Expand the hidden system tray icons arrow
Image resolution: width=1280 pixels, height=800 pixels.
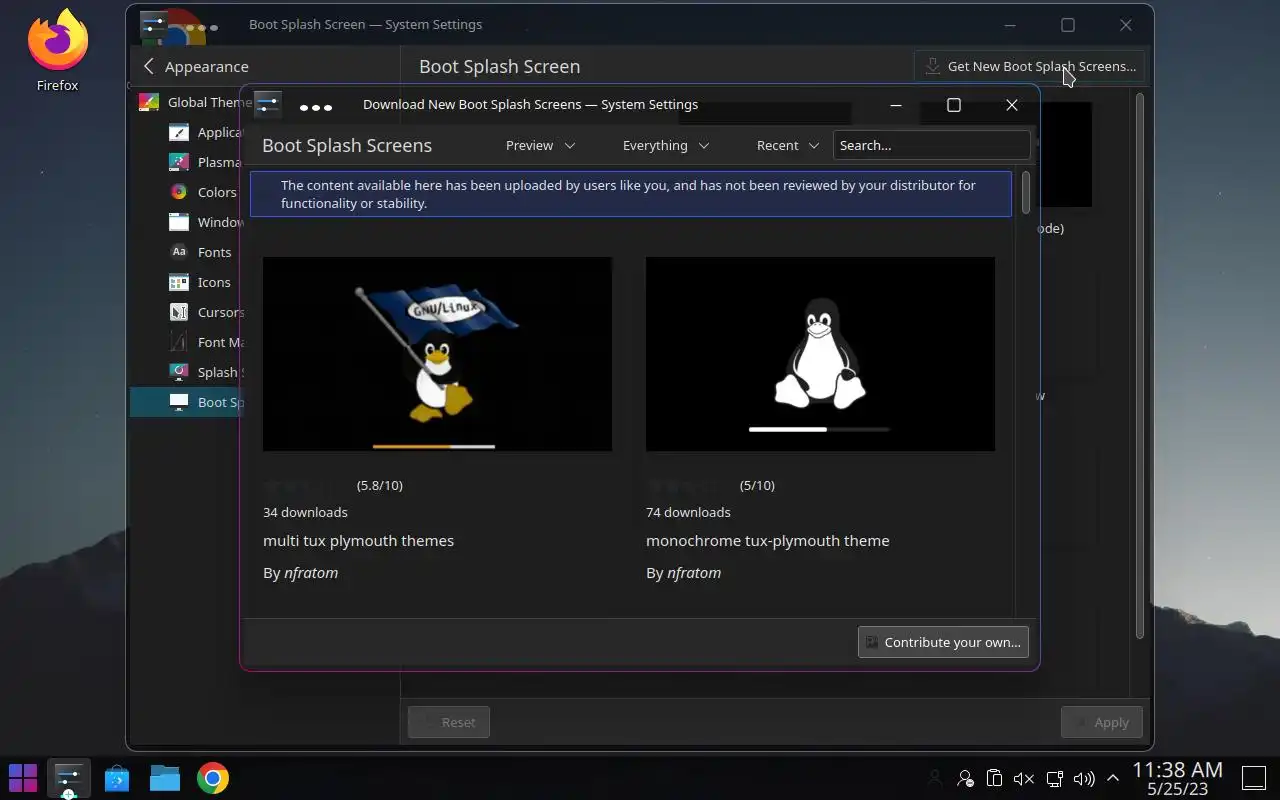pyautogui.click(x=1113, y=778)
